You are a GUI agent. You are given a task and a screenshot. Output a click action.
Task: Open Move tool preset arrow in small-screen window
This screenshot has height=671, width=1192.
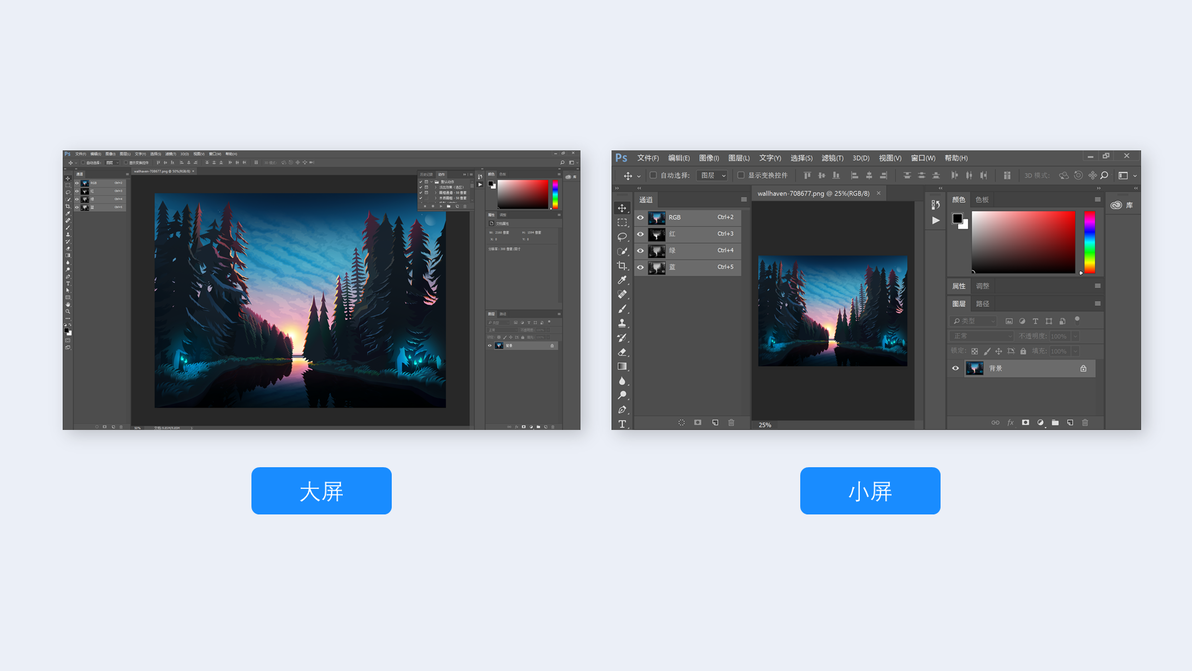click(x=639, y=176)
